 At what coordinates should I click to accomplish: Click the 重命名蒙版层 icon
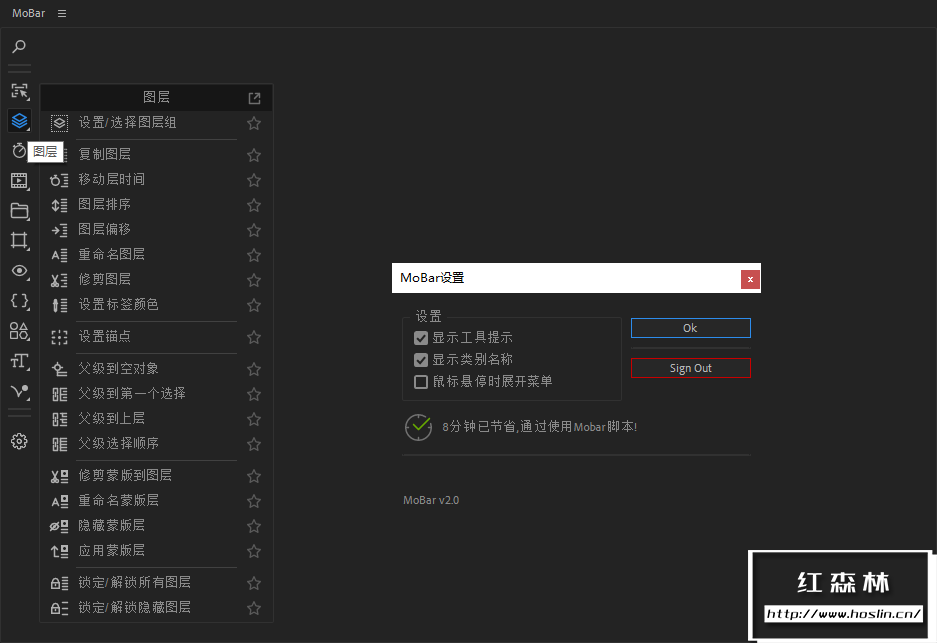59,501
